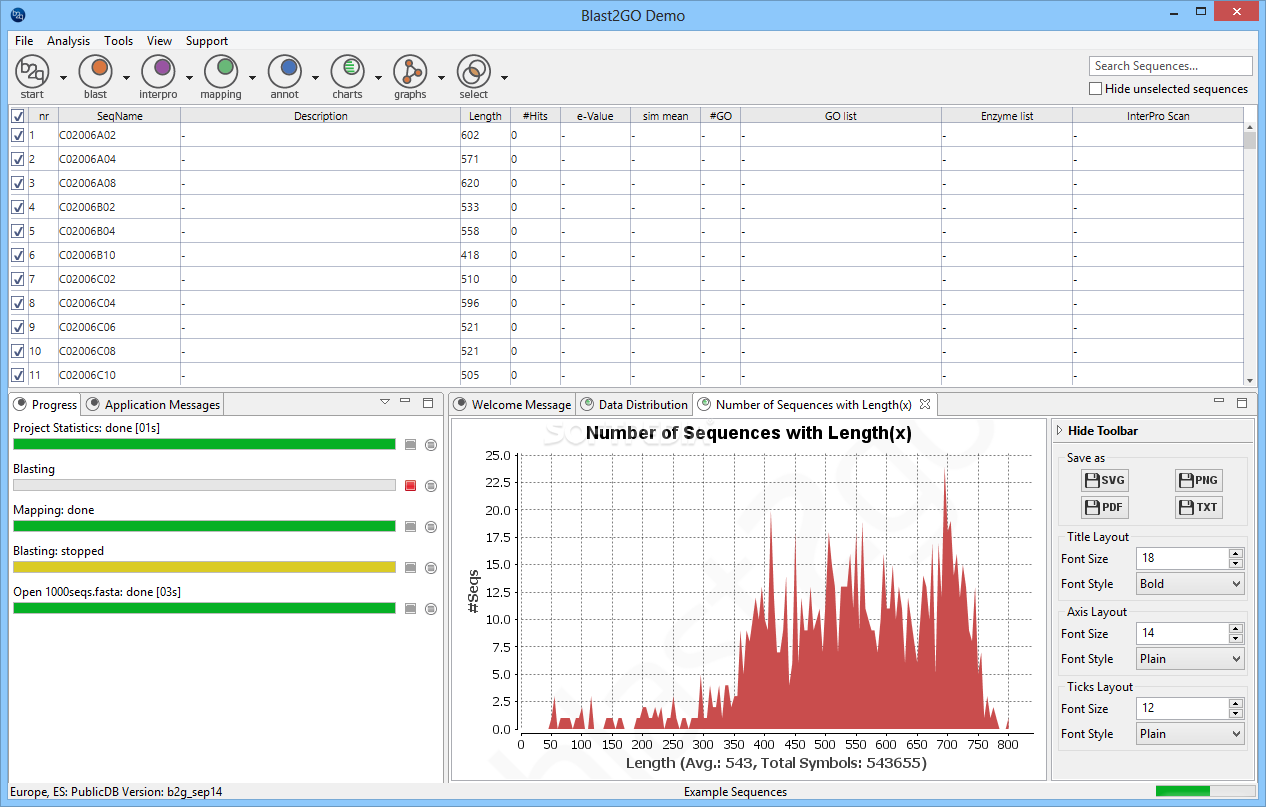Uncheck sequence C02006B04 row checkbox
This screenshot has width=1266, height=807.
click(17, 231)
